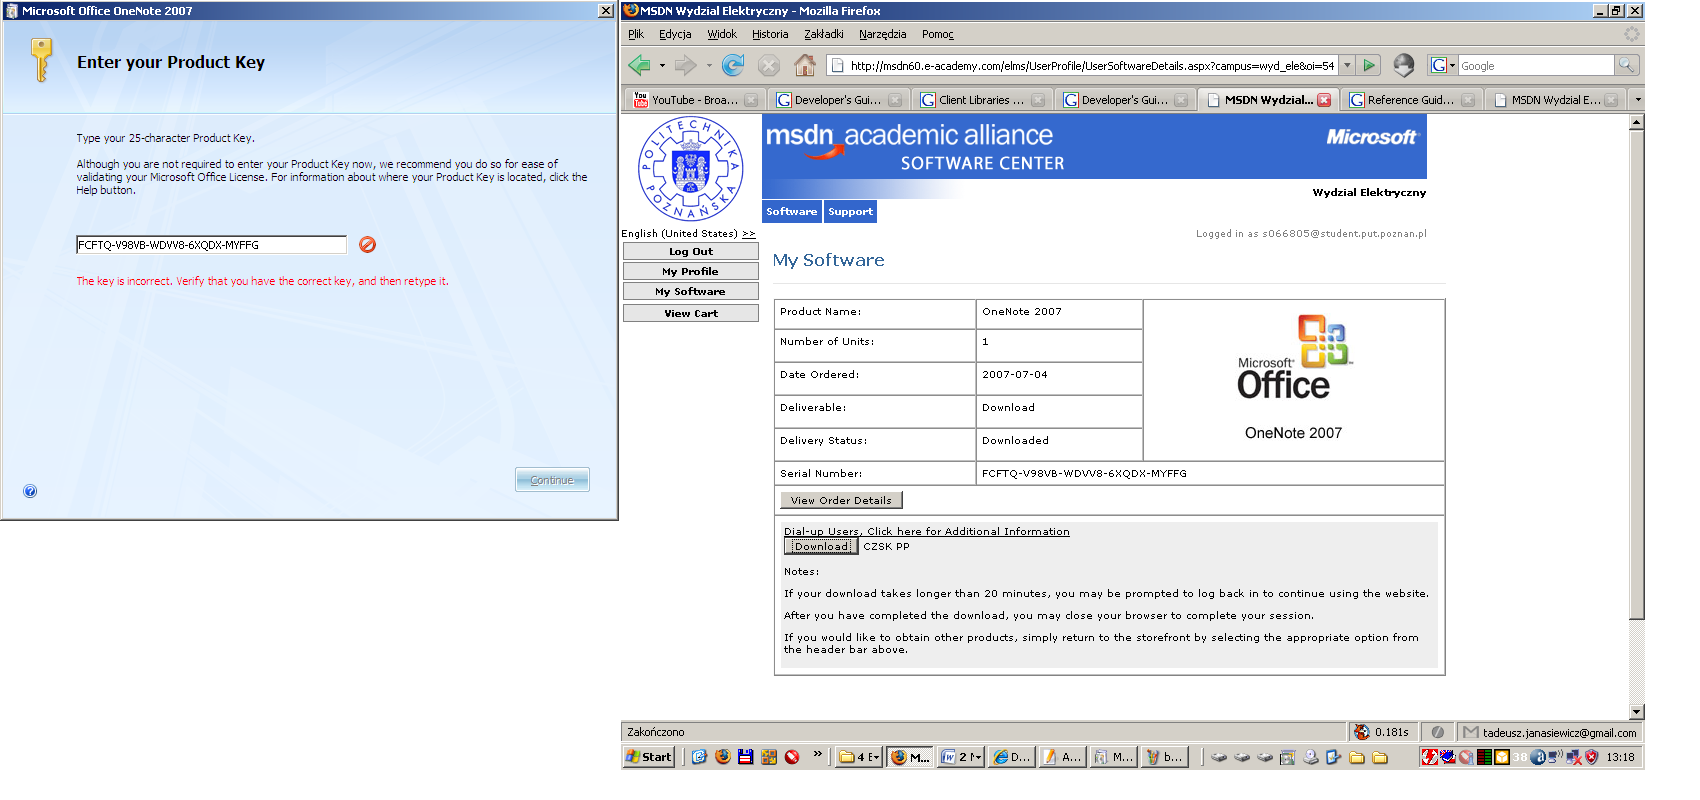Click the page vertical scrollbar down arrow
1700x800 pixels.
pos(1637,712)
